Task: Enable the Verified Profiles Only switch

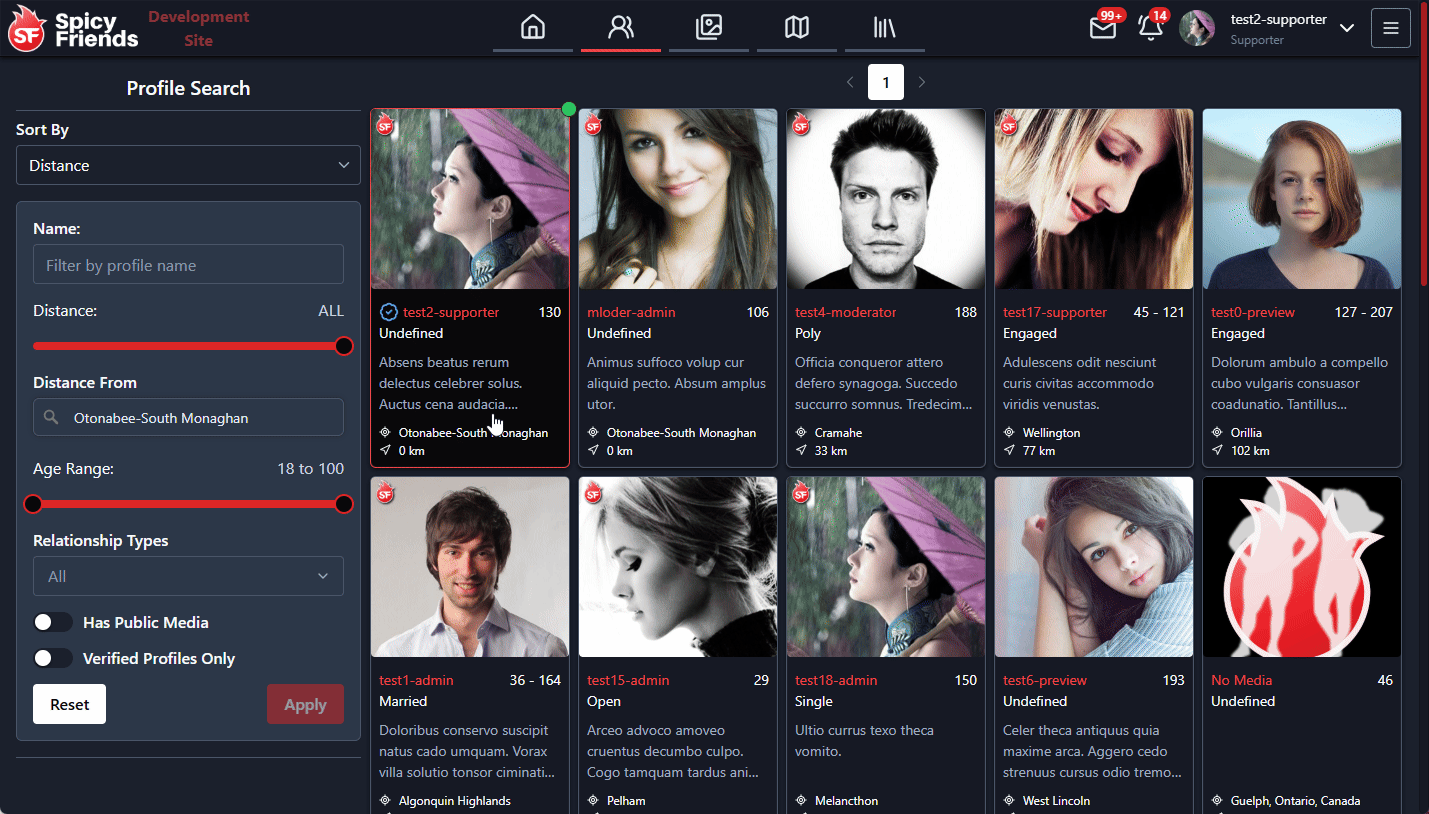Action: (53, 658)
